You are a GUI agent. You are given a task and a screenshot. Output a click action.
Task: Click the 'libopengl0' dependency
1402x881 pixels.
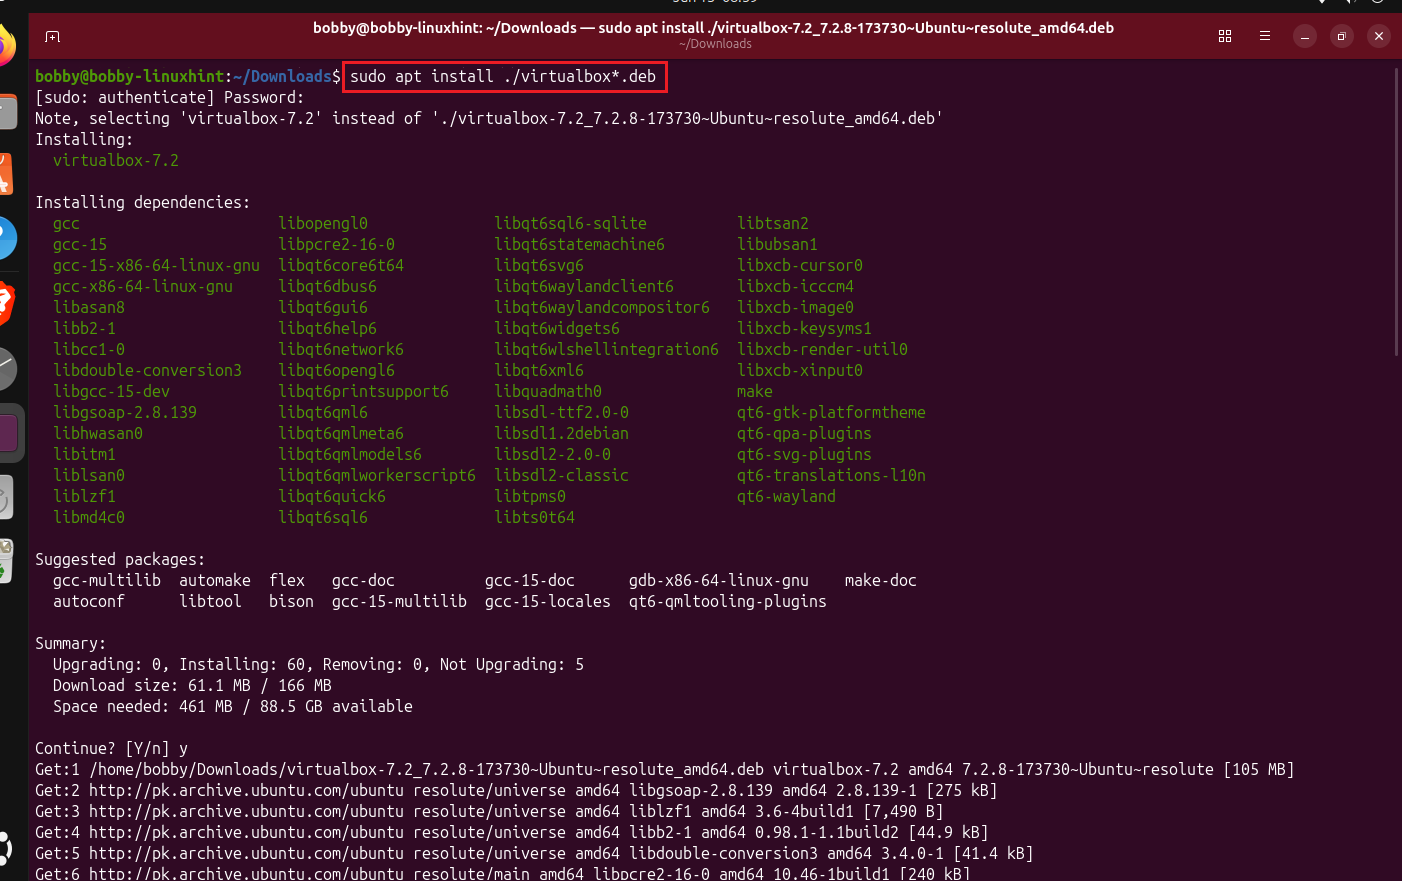pyautogui.click(x=323, y=223)
